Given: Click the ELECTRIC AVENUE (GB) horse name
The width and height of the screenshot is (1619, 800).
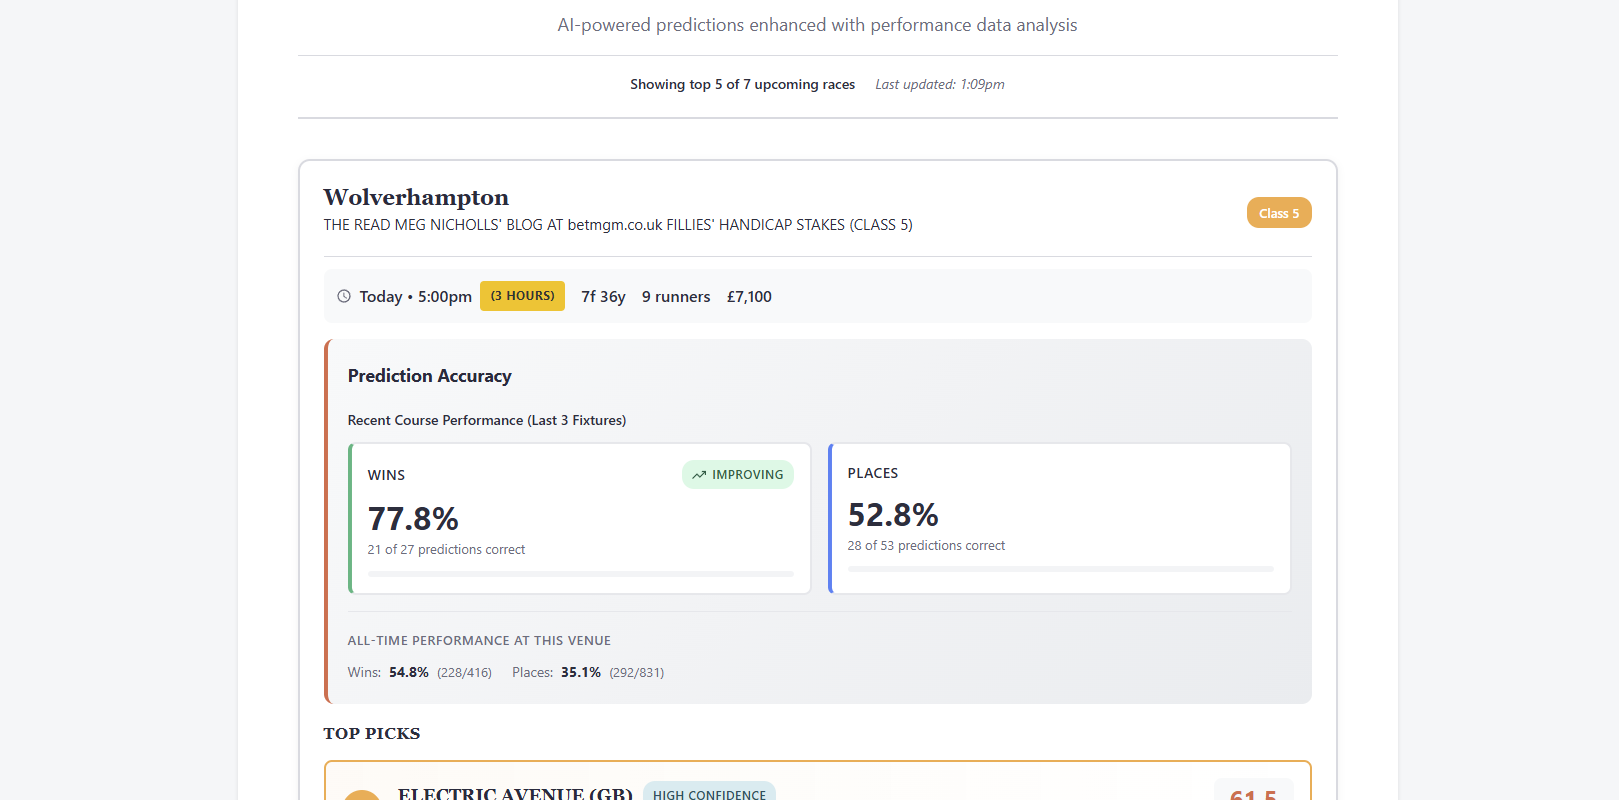Looking at the screenshot, I should coord(515,793).
